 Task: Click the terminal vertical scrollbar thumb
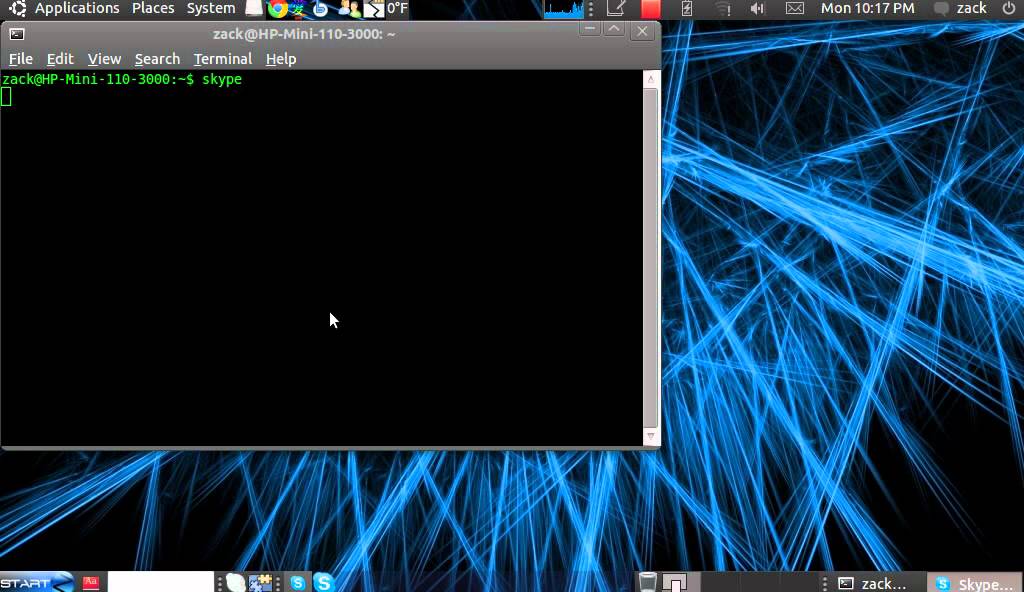coord(650,257)
